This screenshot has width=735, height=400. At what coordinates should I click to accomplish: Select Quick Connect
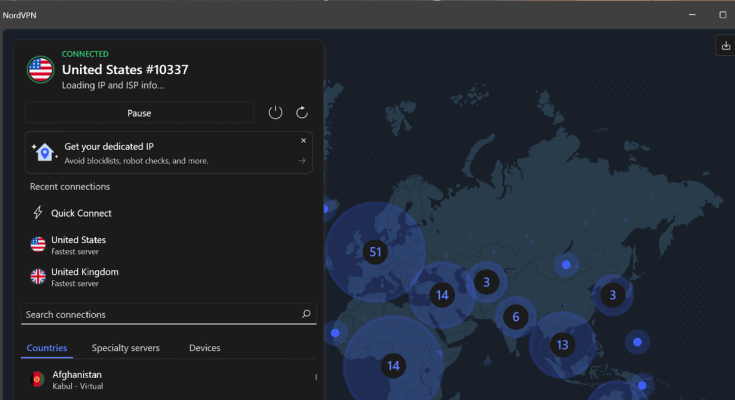click(81, 213)
